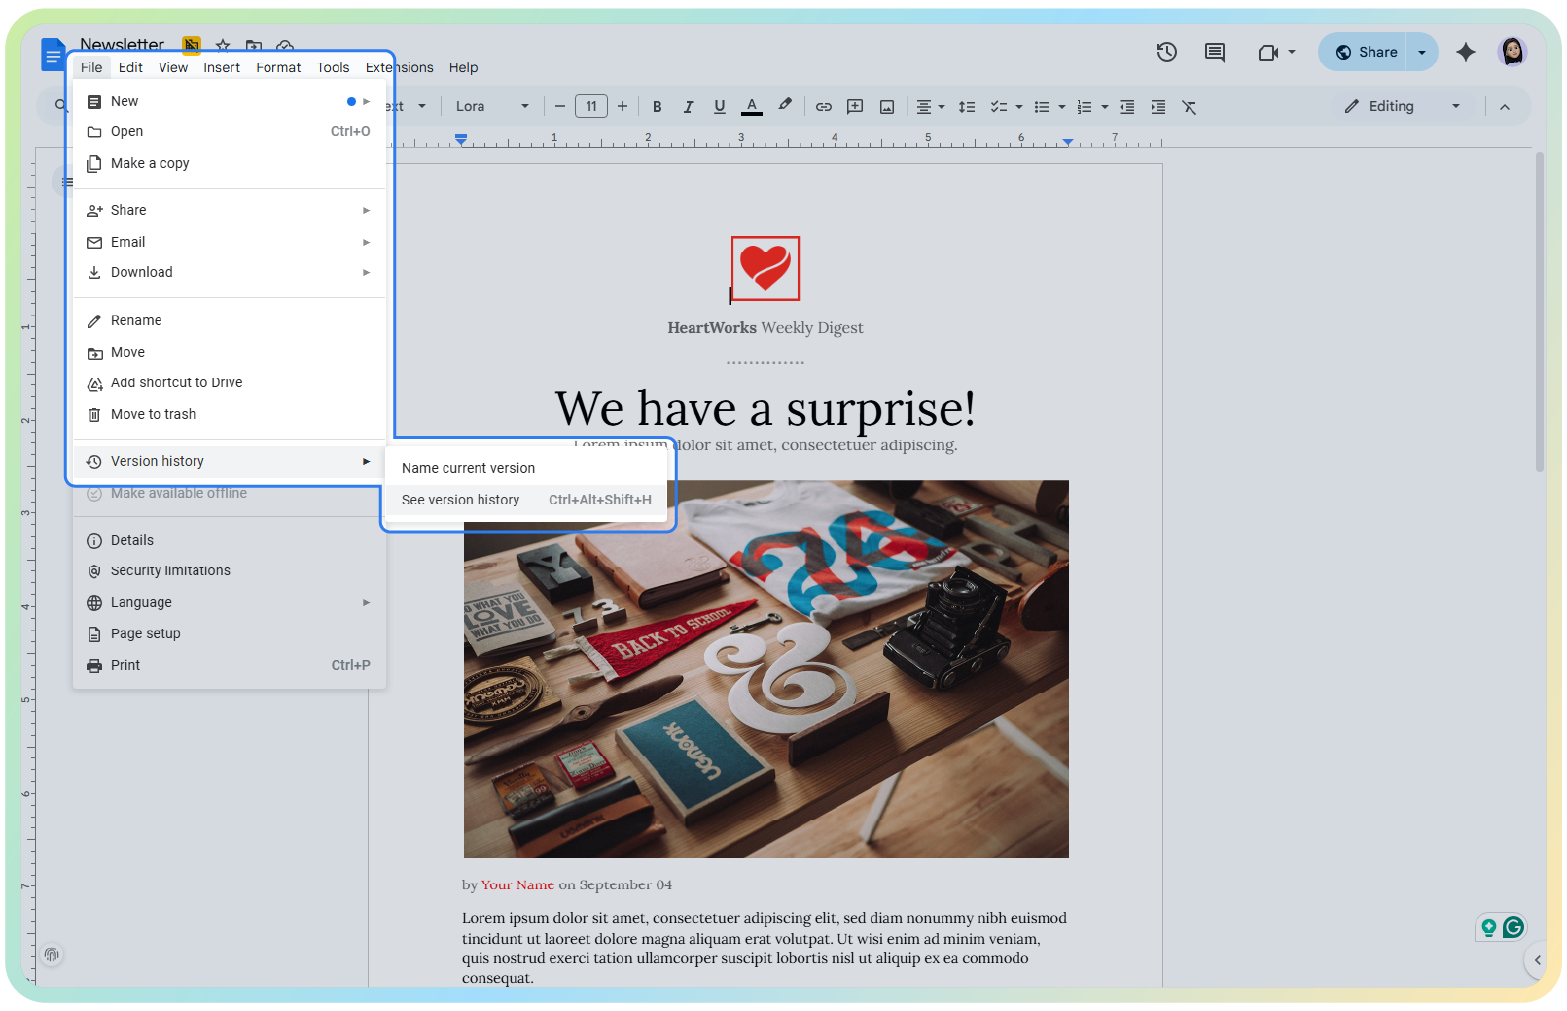Click the desk photo in the newsletter
The image size is (1567, 1011).
click(x=766, y=669)
